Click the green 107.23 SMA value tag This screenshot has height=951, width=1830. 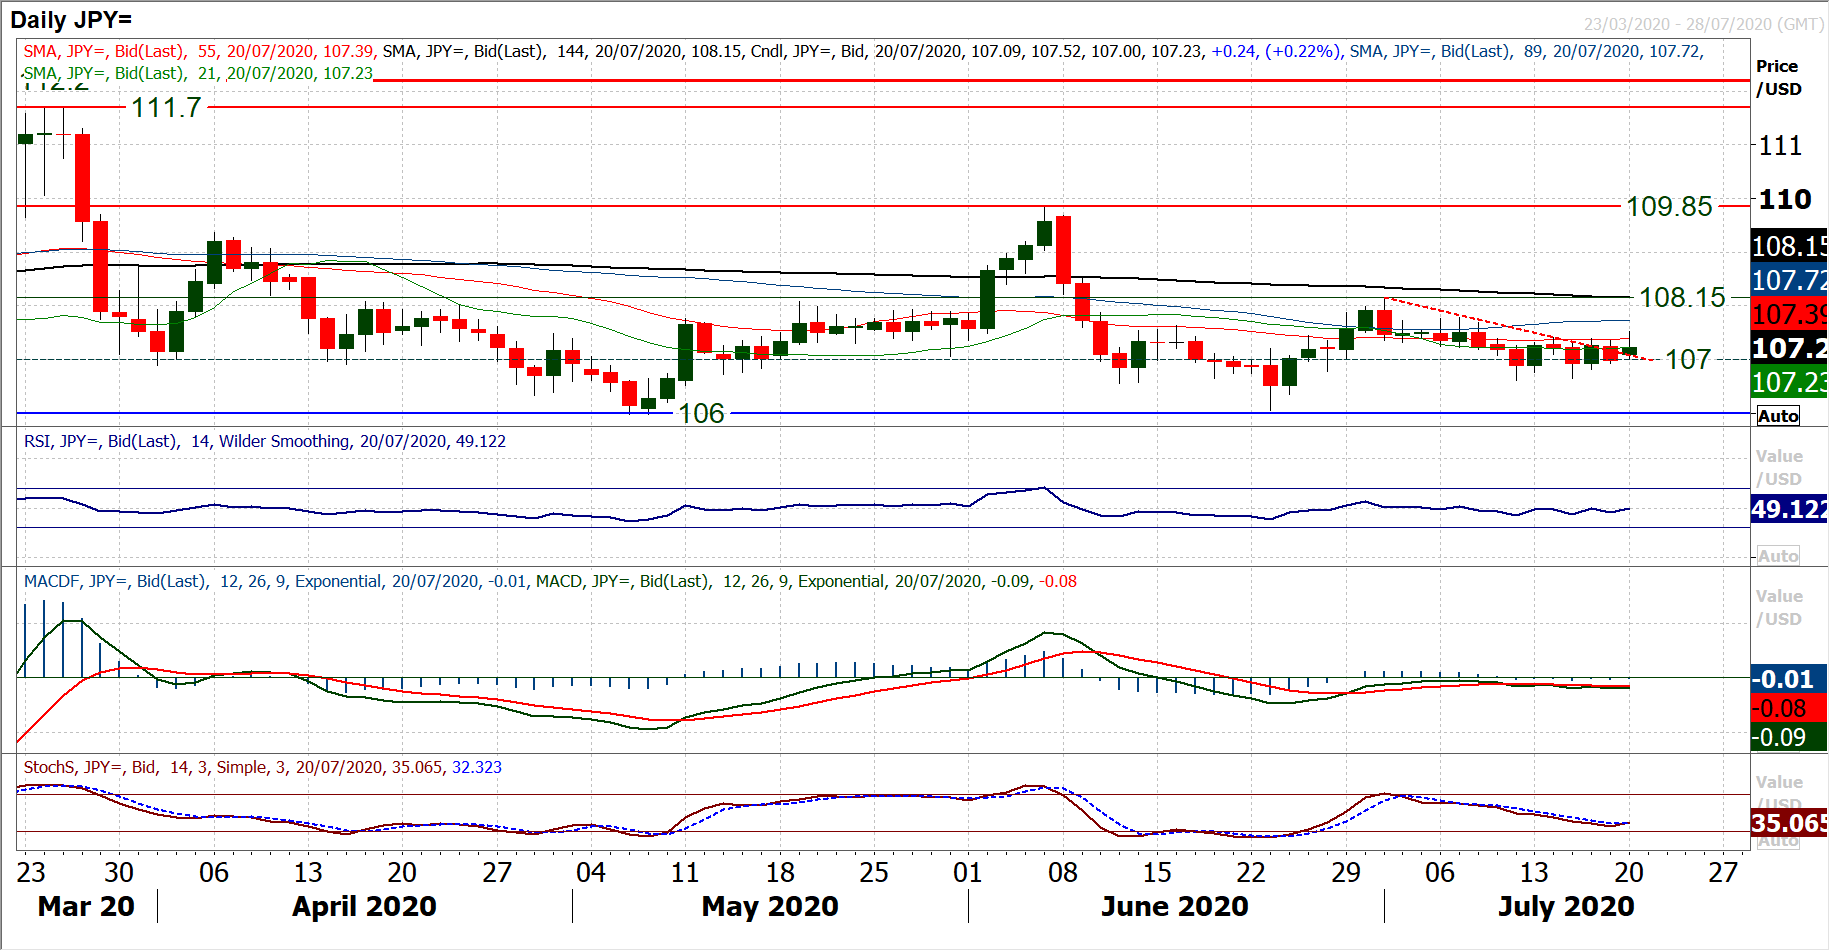point(1790,382)
